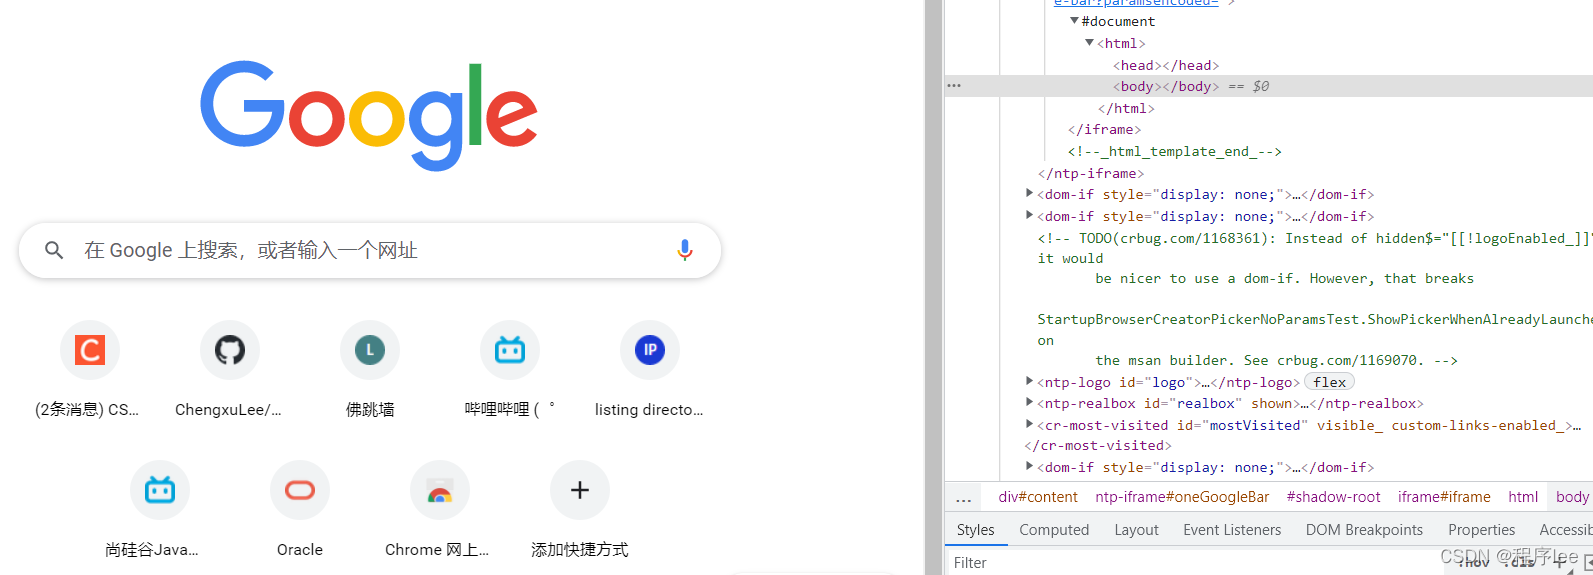1593x575 pixels.
Task: Focus the Google search input box
Action: pos(370,250)
